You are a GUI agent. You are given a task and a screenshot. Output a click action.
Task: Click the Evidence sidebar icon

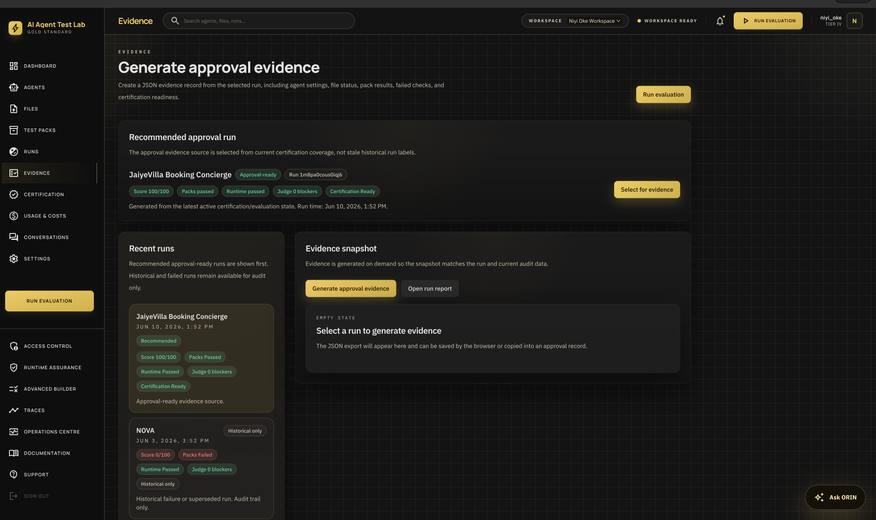[13, 173]
